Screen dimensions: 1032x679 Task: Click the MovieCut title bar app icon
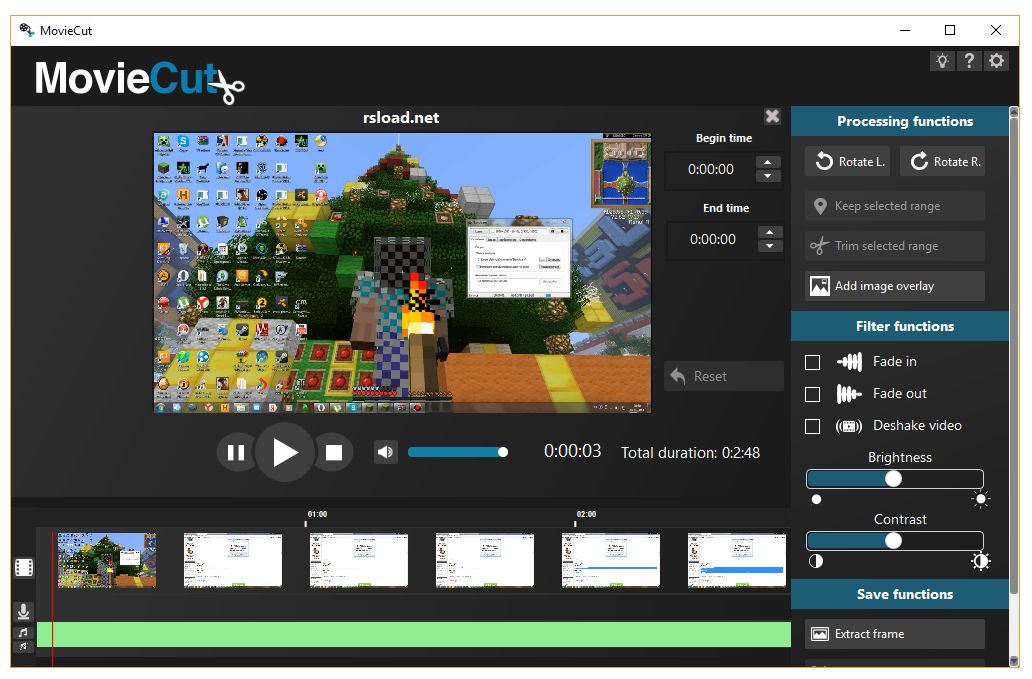pos(26,30)
